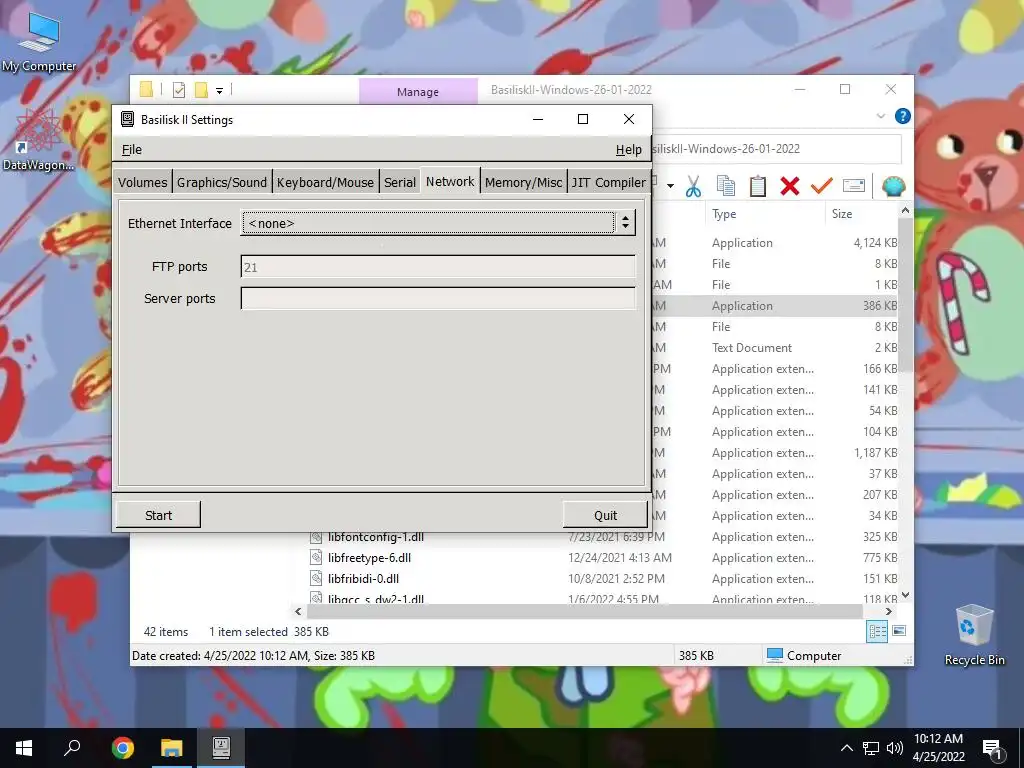Click the Properties checkmark icon in quick access toolbar
This screenshot has width=1024, height=768.
pyautogui.click(x=179, y=90)
